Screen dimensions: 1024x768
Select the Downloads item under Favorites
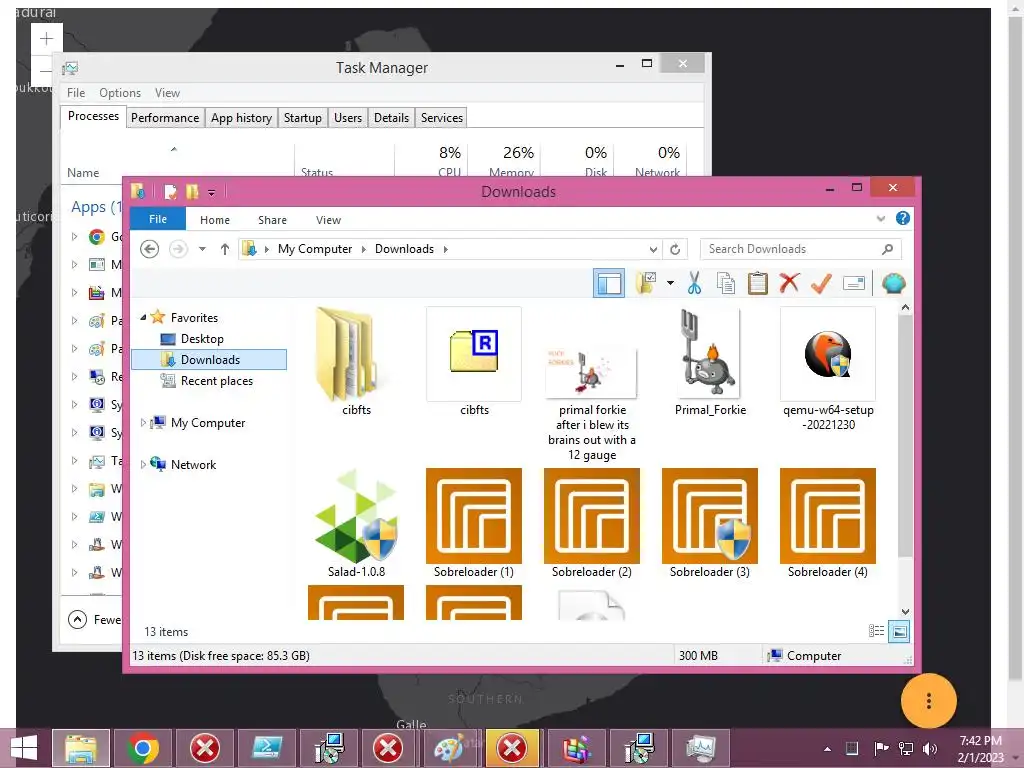tap(210, 360)
